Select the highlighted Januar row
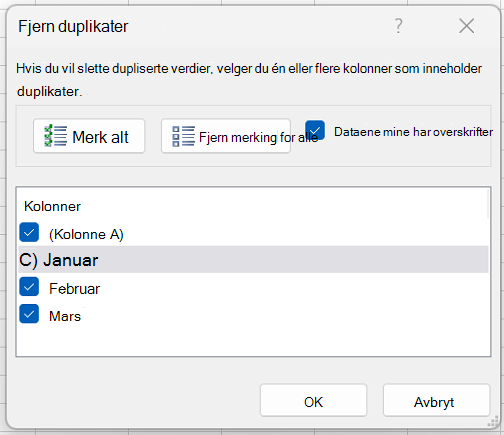504x435 pixels. (x=253, y=260)
